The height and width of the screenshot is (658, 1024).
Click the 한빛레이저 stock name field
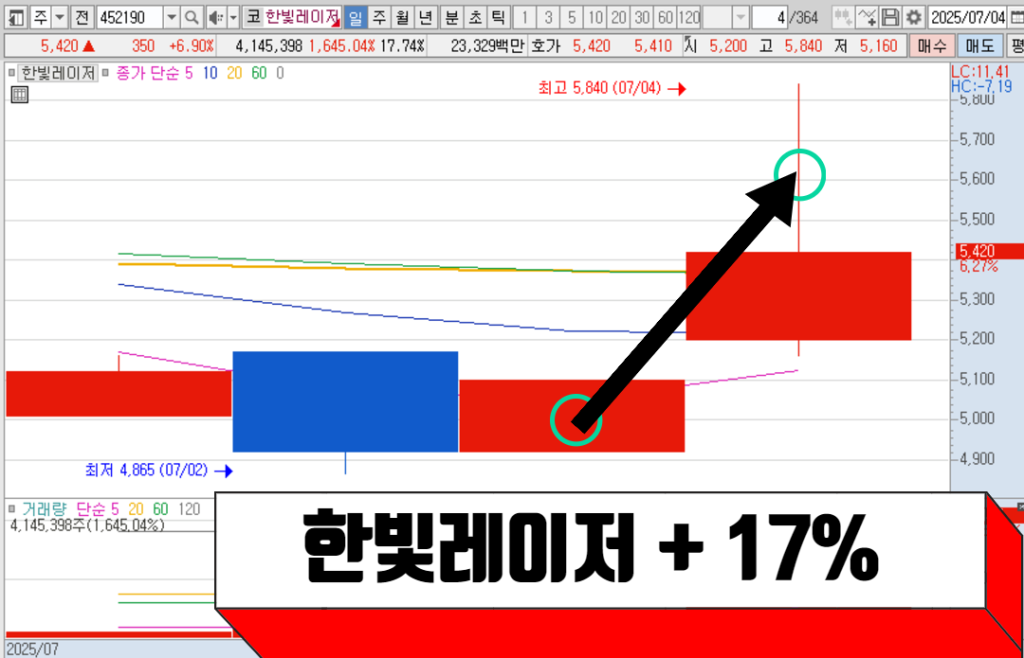(x=303, y=17)
